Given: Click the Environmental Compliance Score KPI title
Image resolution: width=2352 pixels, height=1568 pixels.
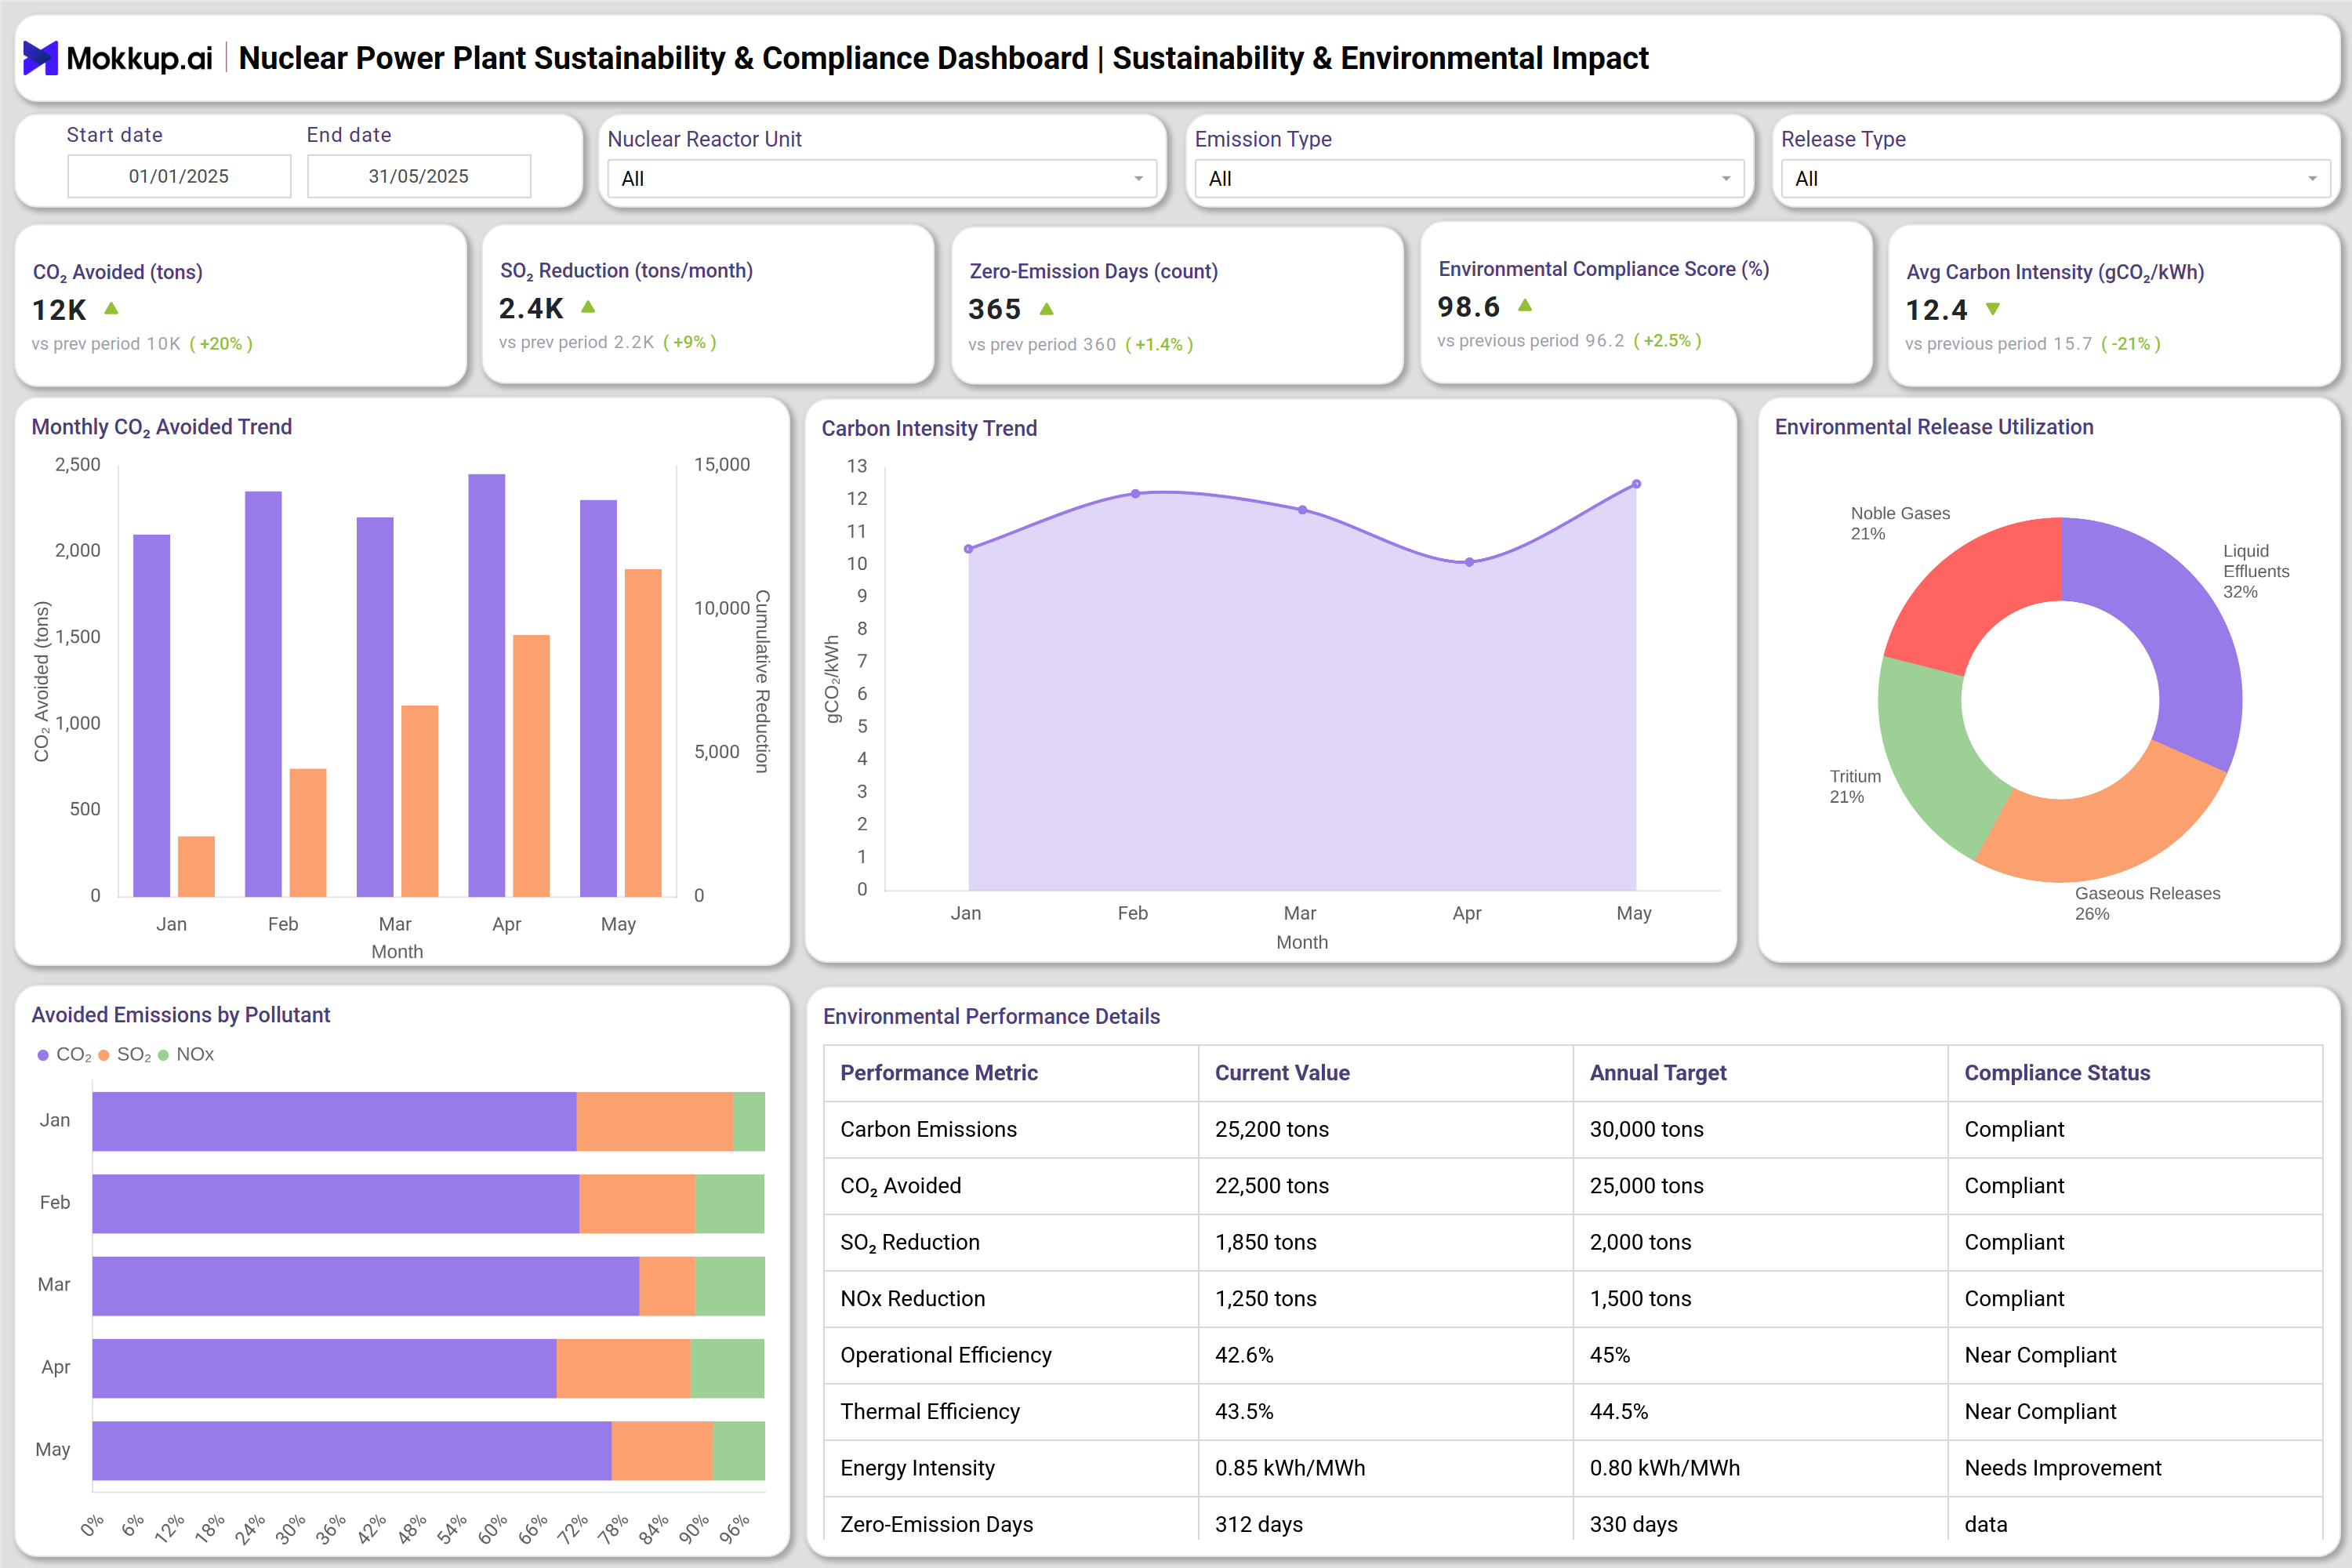Looking at the screenshot, I should click(1604, 269).
